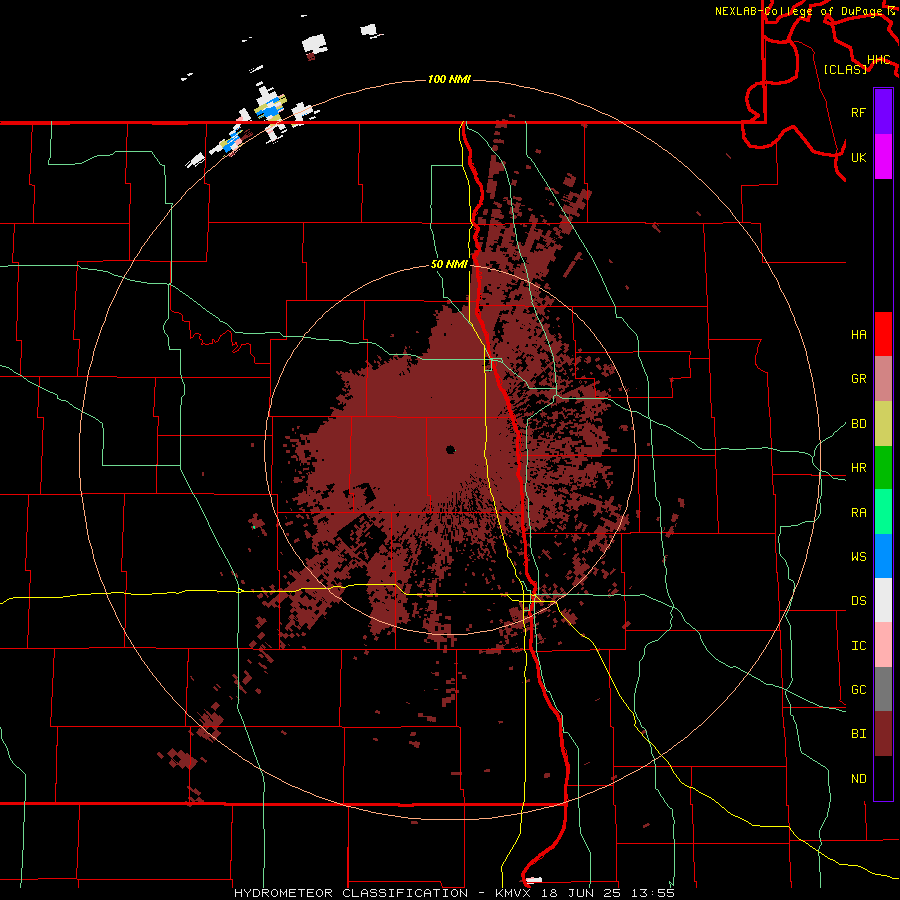900x900 pixels.
Task: Click the black radar site dot
Action: (450, 449)
